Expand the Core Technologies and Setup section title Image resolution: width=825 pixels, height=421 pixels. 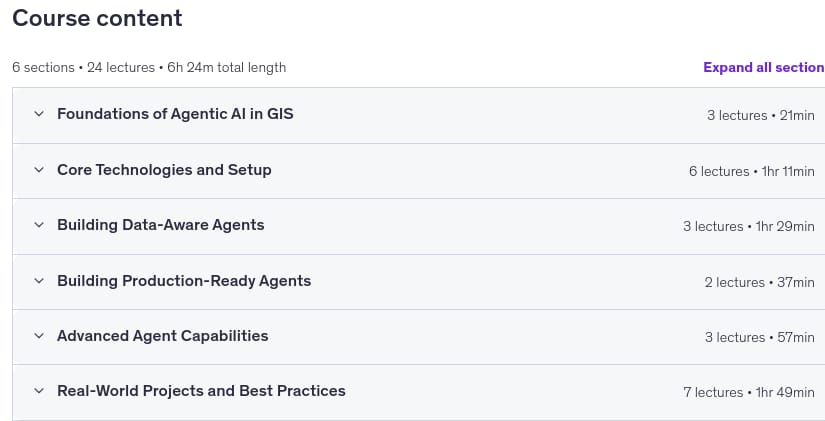pos(164,169)
